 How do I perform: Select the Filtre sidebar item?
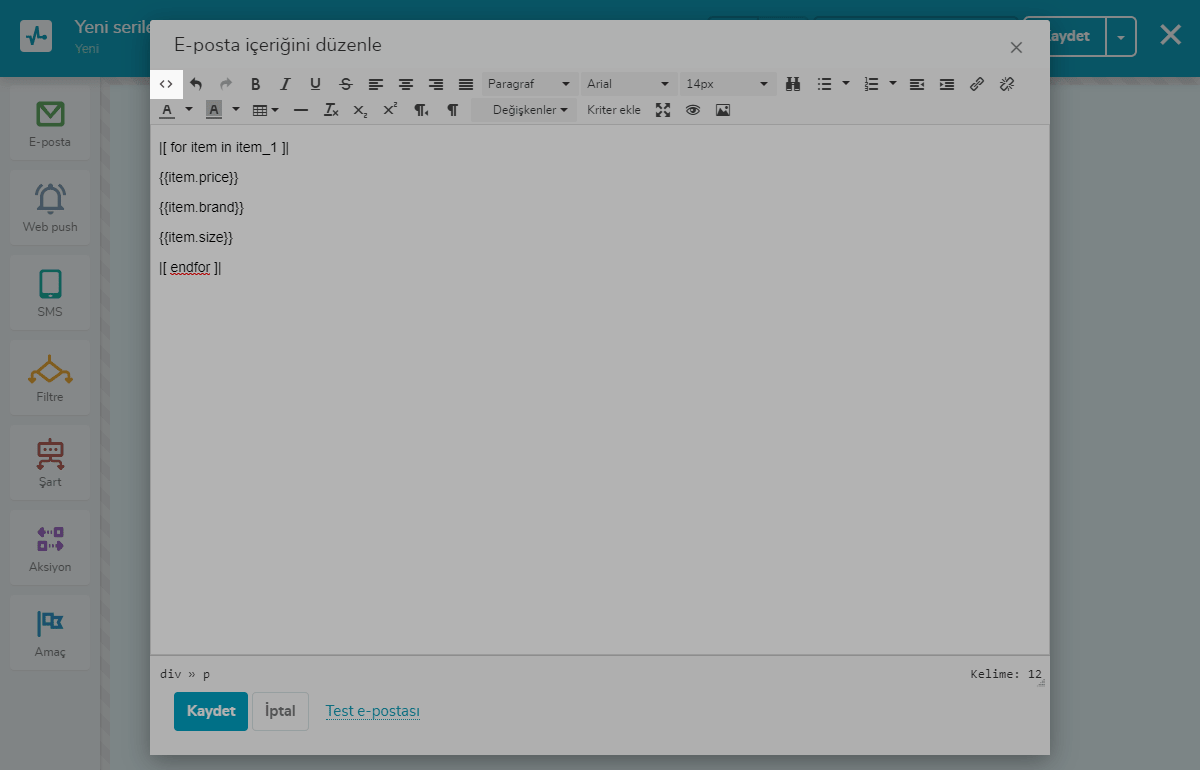[x=50, y=378]
